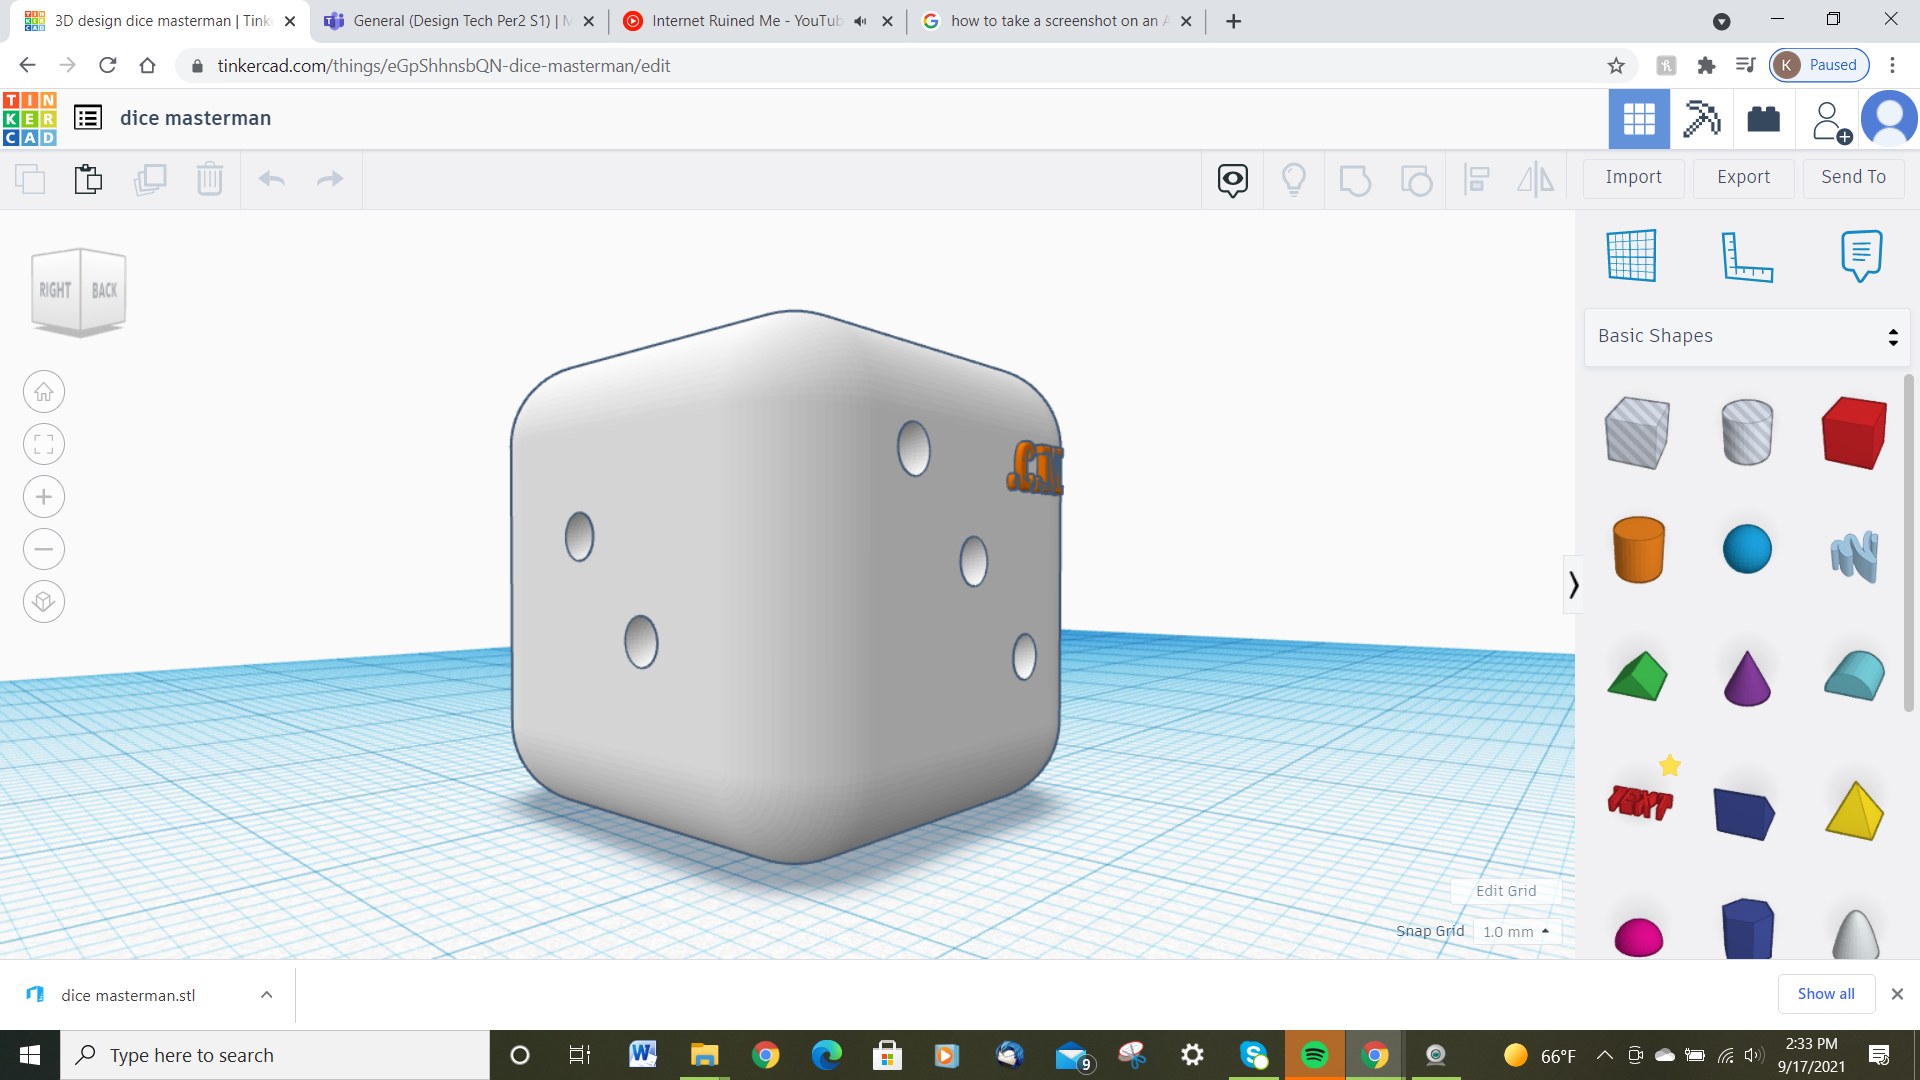
Task: Collapse the shapes panel arrow
Action: coord(1573,584)
